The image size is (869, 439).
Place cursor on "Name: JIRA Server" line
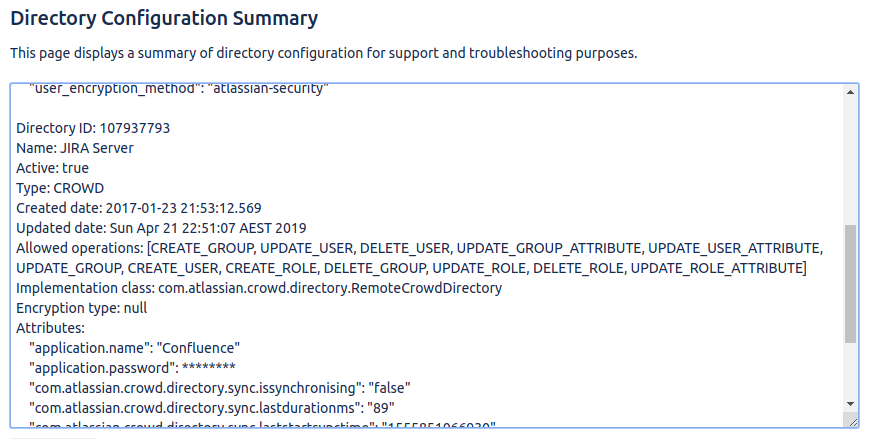coord(75,148)
